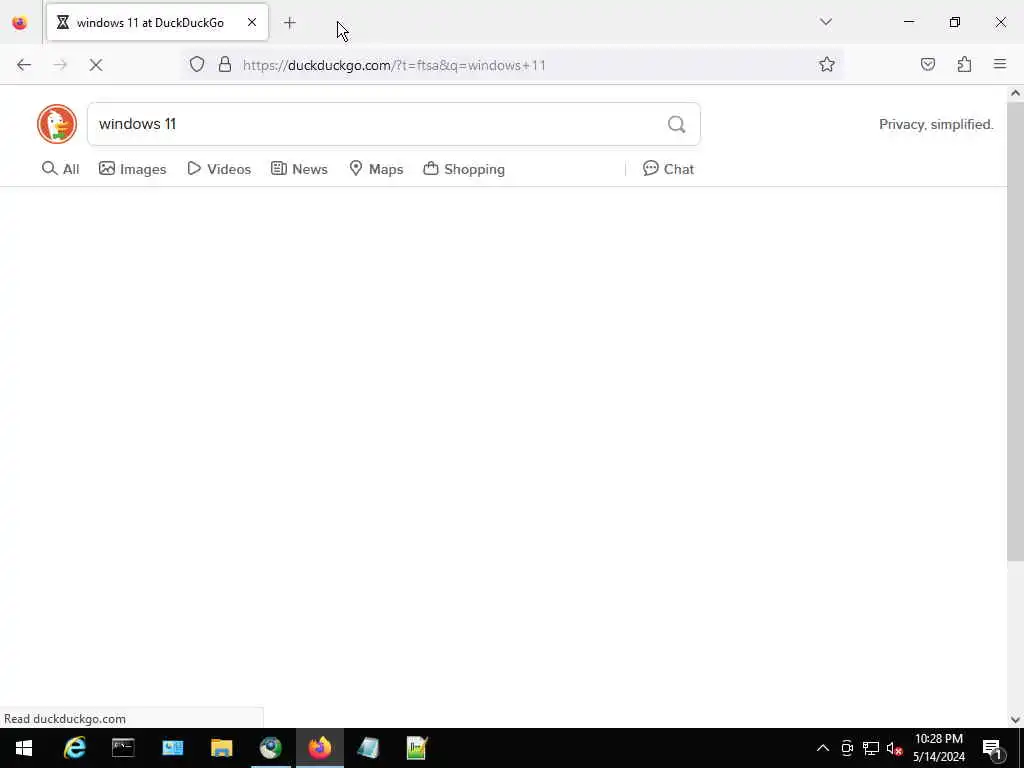The image size is (1024, 768).
Task: Open the blue window taskbar app
Action: coord(172,748)
